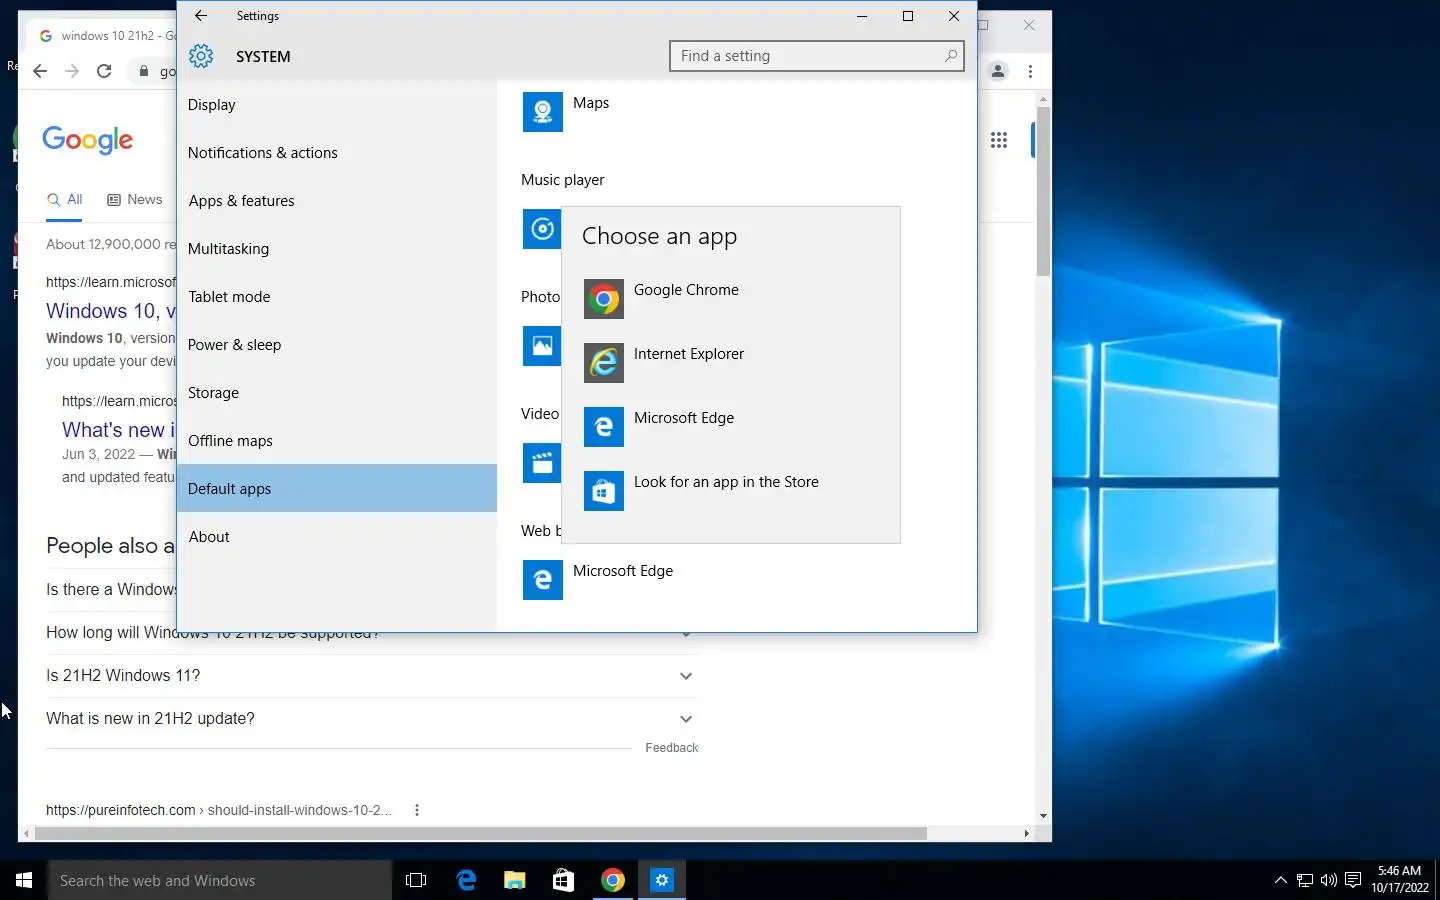This screenshot has width=1440, height=900.
Task: Switch to Chrome on the taskbar
Action: coord(613,880)
